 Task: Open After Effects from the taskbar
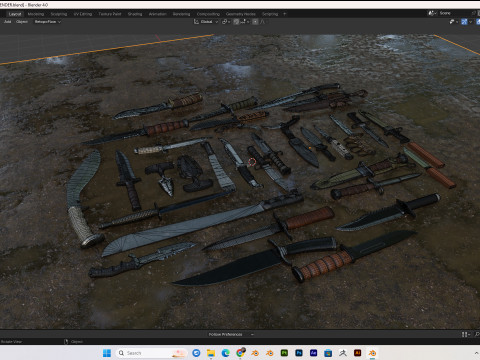(x=313, y=353)
